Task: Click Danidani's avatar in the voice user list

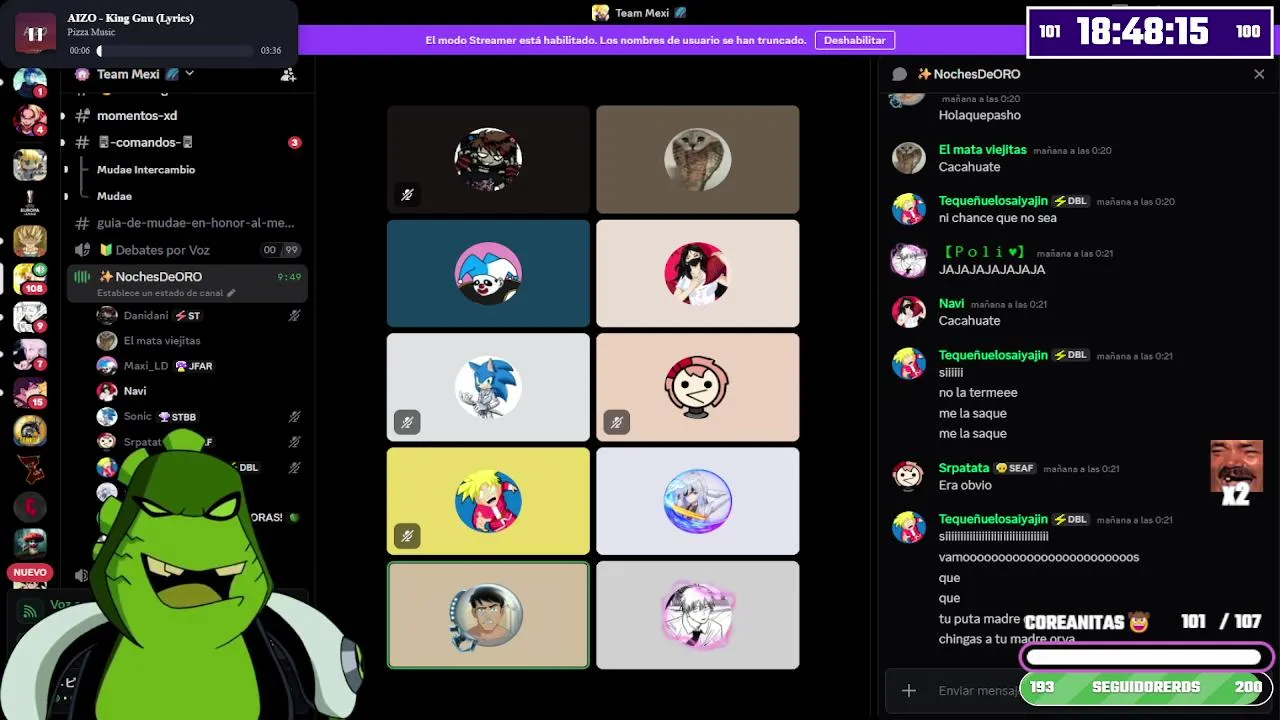Action: pos(107,316)
